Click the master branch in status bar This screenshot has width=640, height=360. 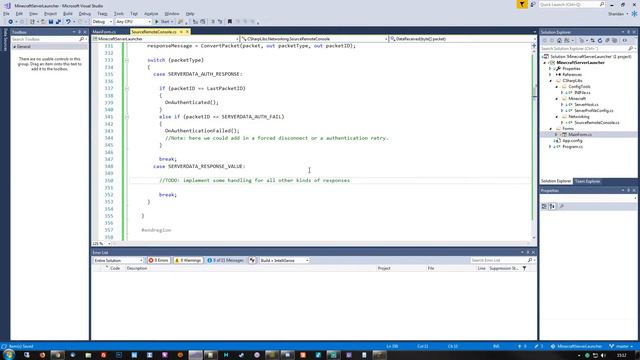[622, 346]
